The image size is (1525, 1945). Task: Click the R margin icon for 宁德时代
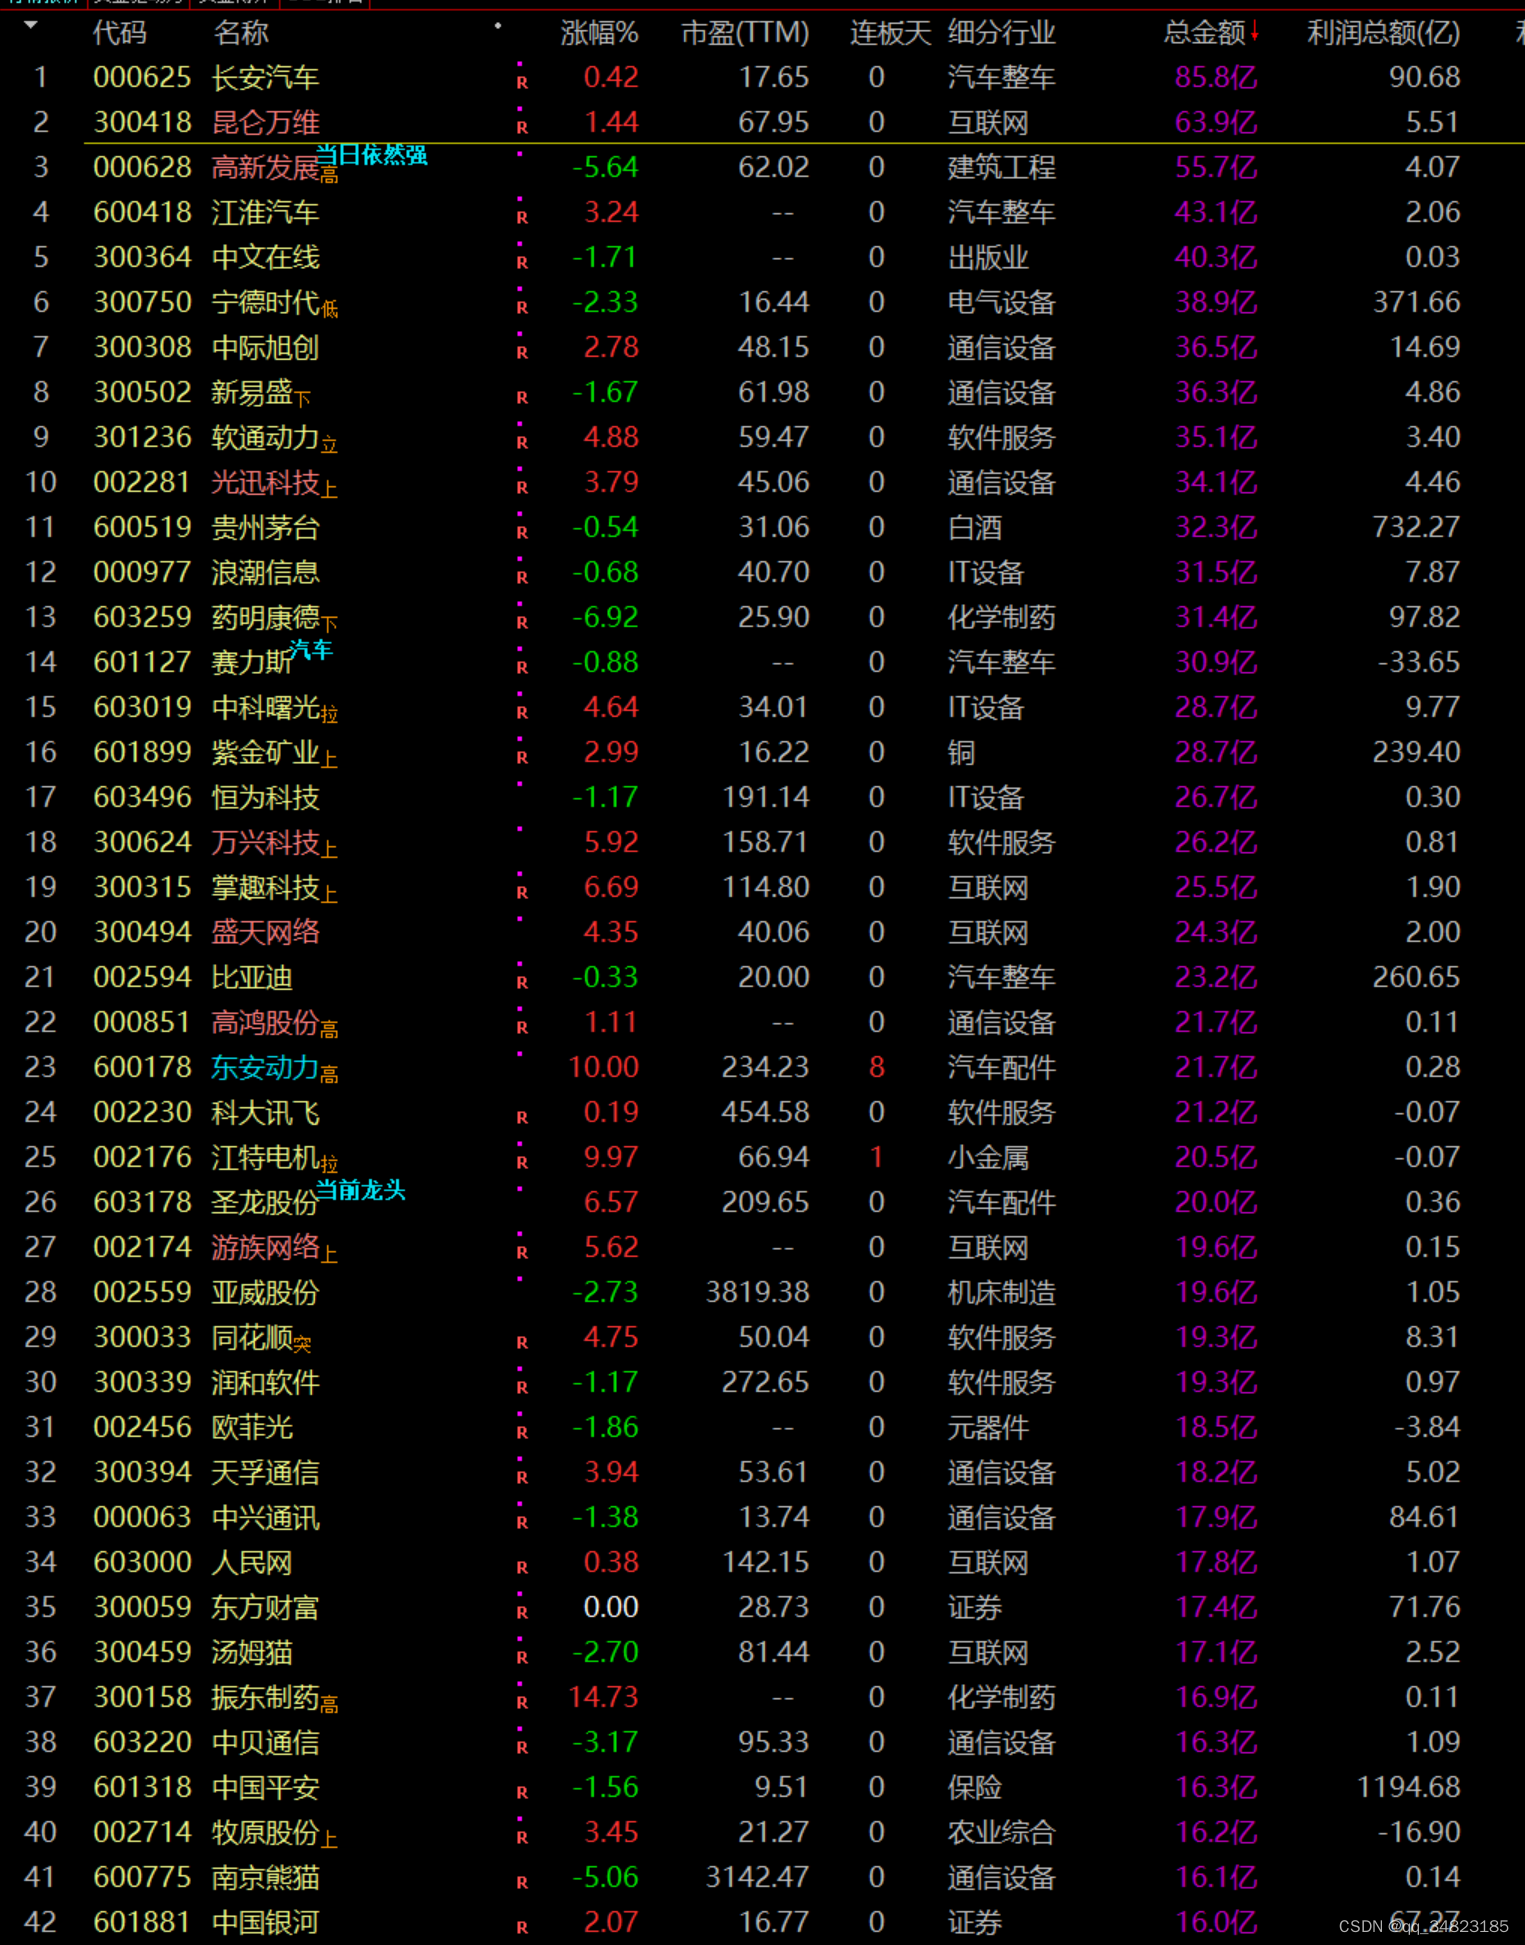[521, 308]
